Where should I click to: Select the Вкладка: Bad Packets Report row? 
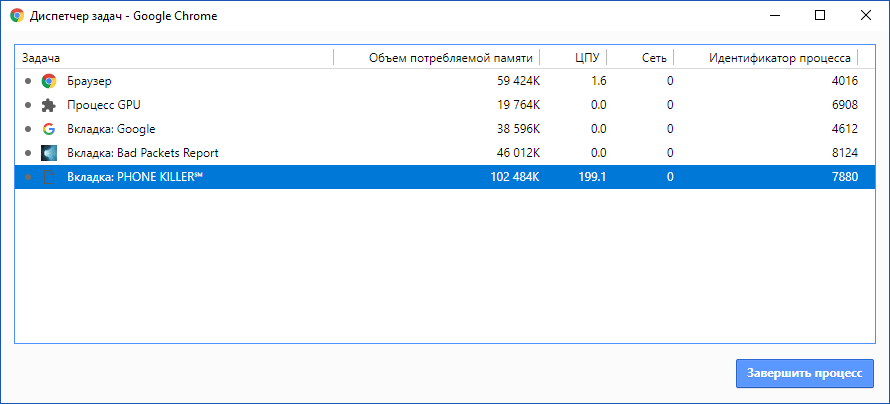[x=444, y=153]
